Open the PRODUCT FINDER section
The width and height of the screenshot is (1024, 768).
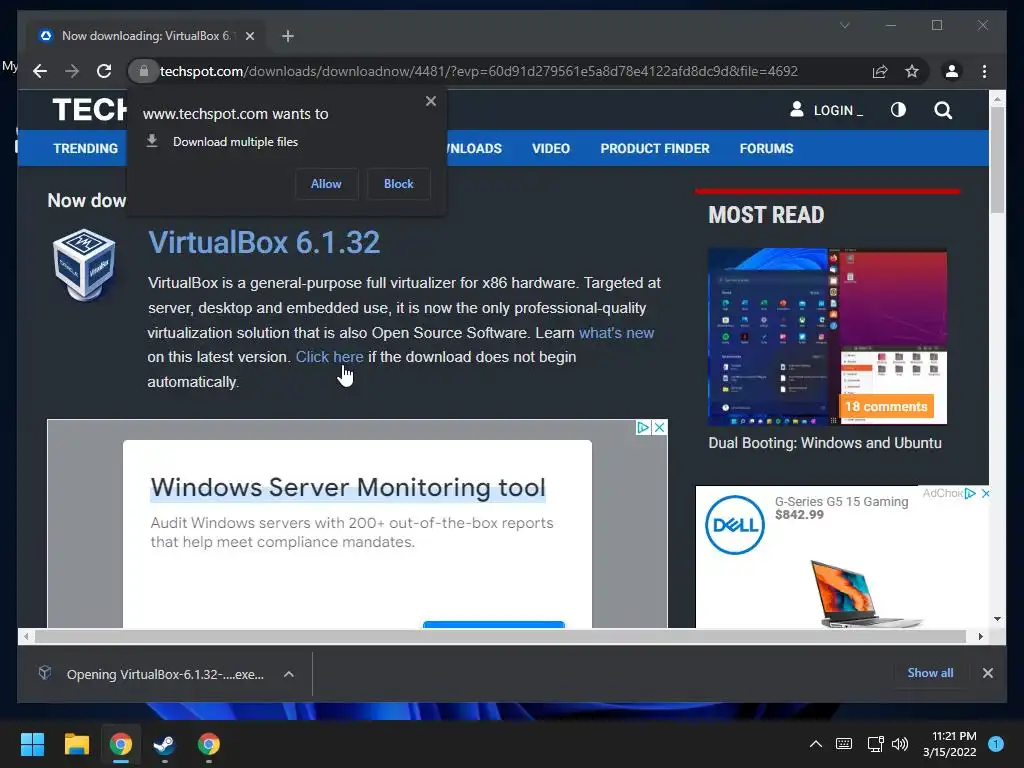click(x=655, y=148)
